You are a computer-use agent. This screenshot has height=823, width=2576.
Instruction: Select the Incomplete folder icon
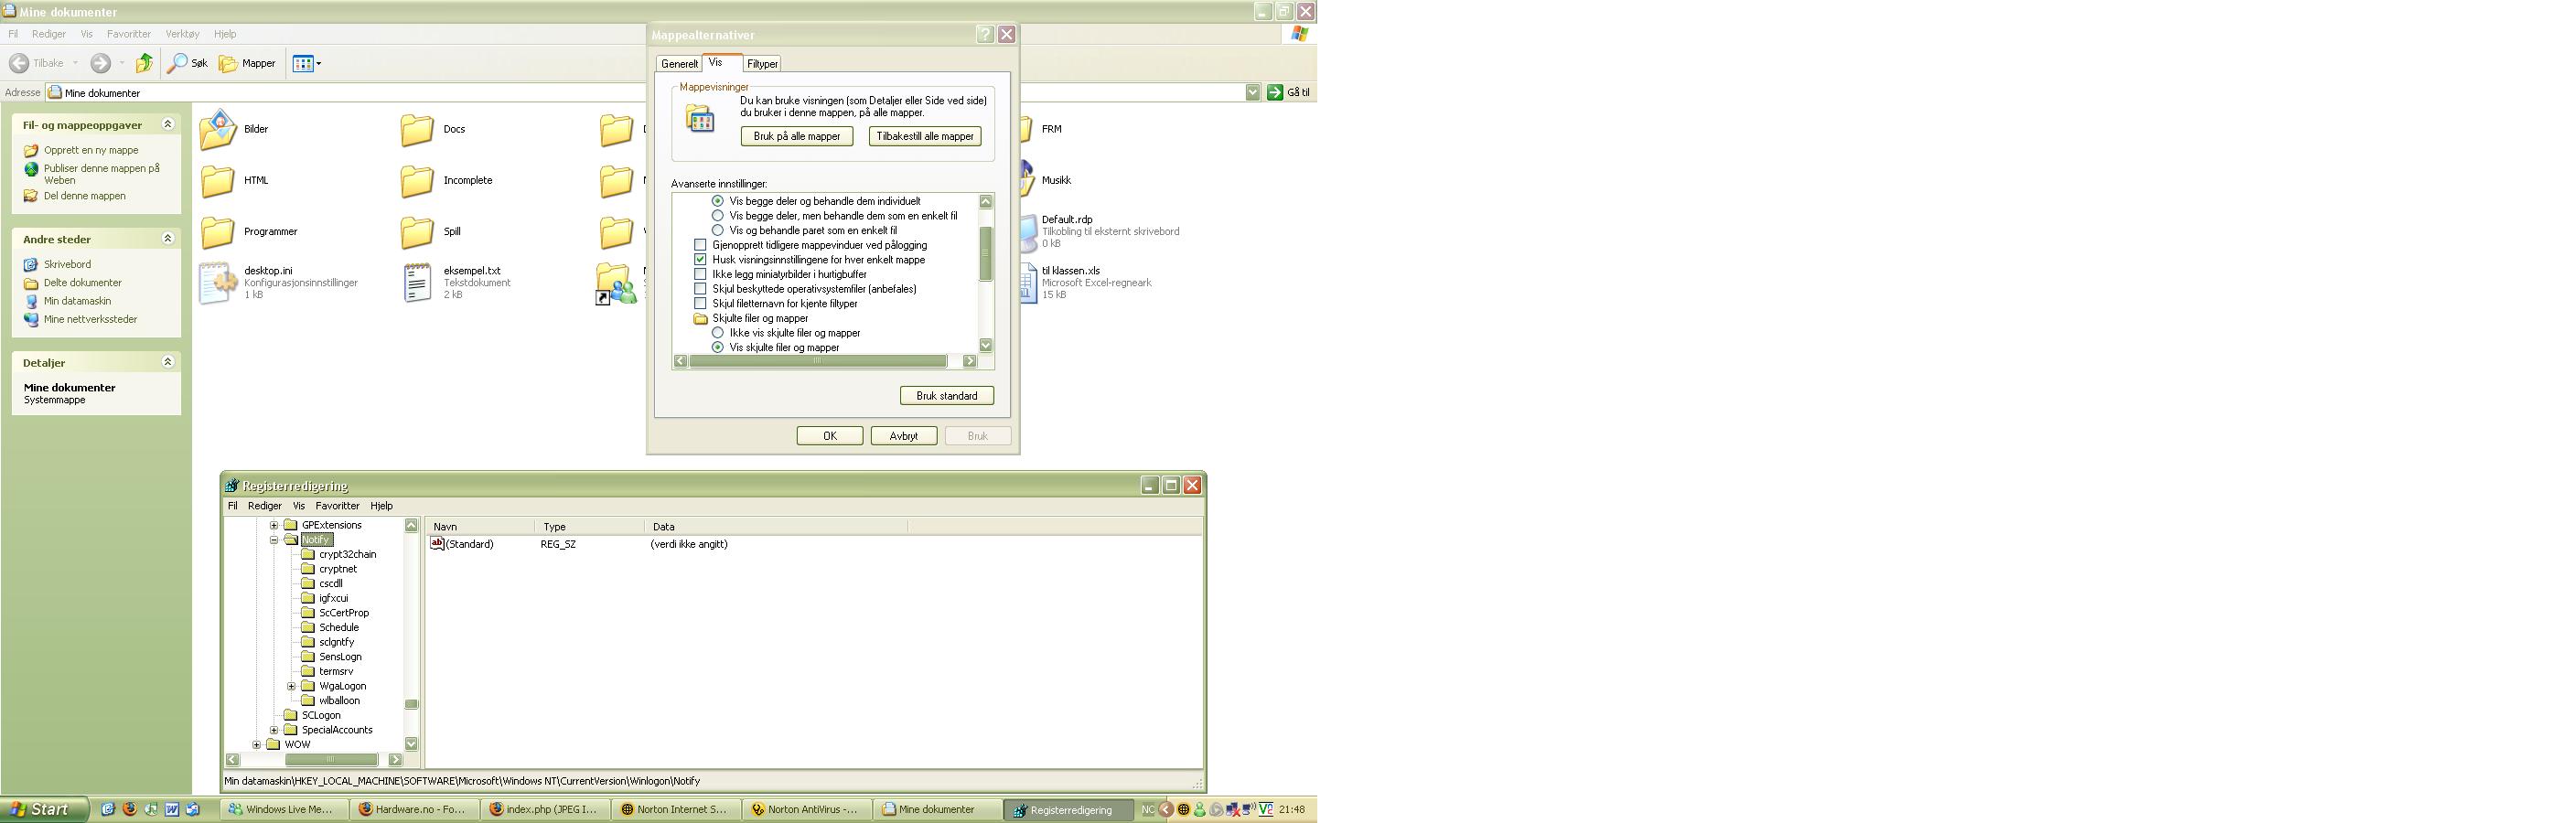click(417, 181)
